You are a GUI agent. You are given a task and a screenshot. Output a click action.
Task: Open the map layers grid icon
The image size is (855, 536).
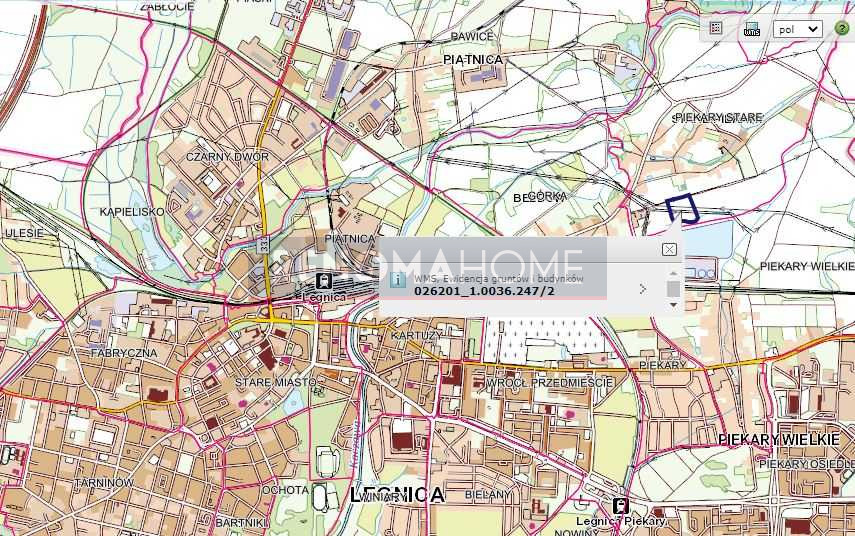pos(716,28)
